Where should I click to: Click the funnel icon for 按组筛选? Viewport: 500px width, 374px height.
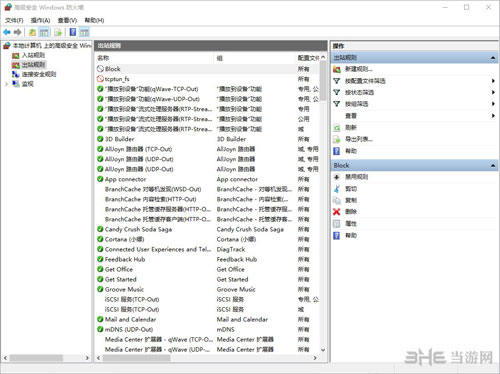[x=337, y=104]
